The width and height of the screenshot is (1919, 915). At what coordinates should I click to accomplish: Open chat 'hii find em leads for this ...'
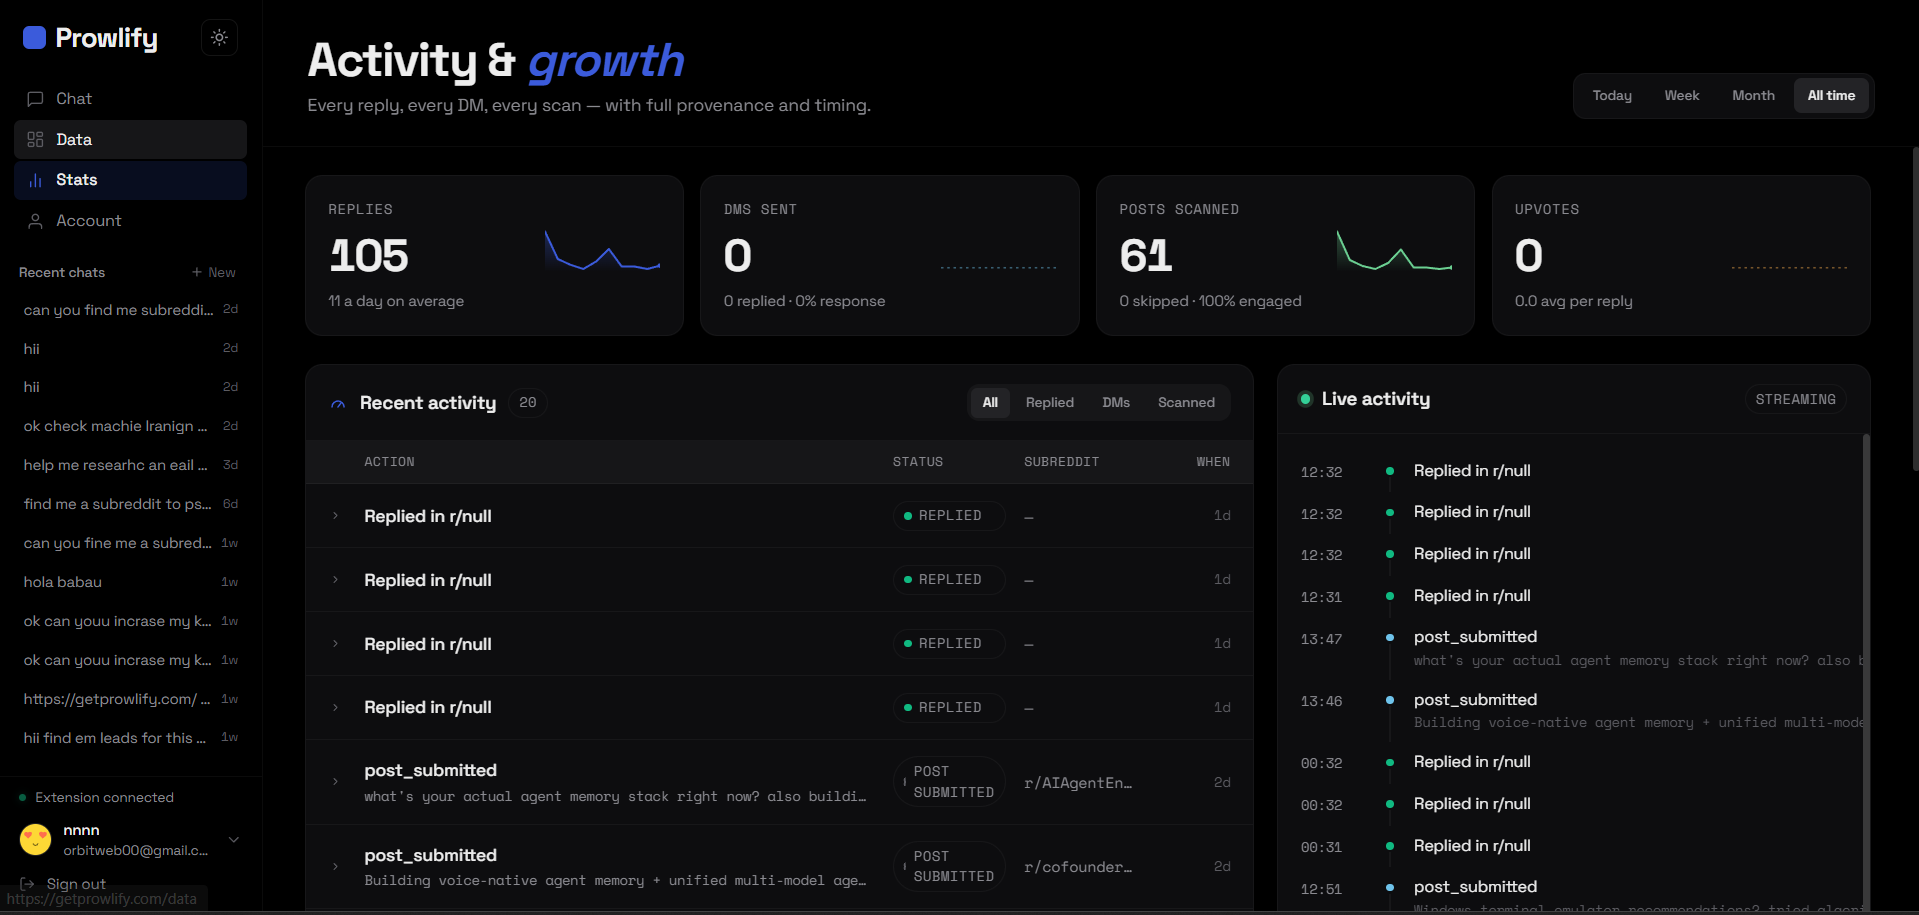(130, 738)
